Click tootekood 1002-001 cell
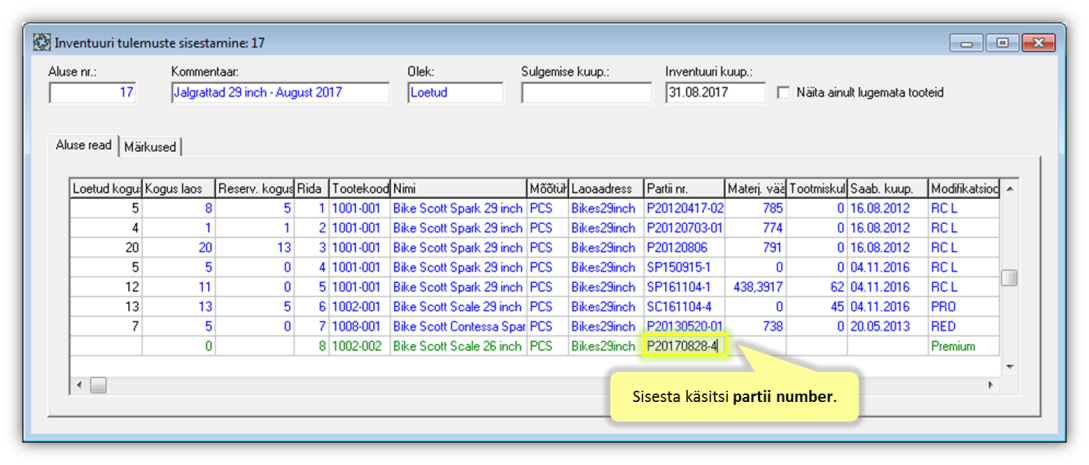This screenshot has height=465, width=1089. [x=360, y=306]
